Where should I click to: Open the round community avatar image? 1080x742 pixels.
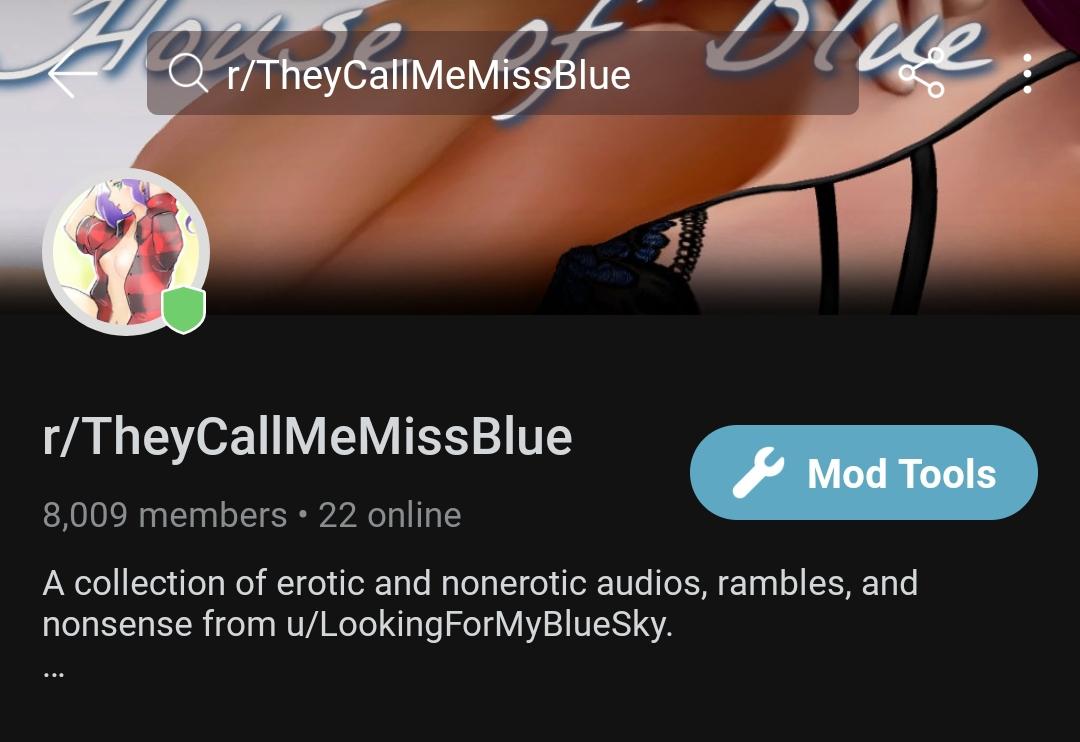click(126, 252)
